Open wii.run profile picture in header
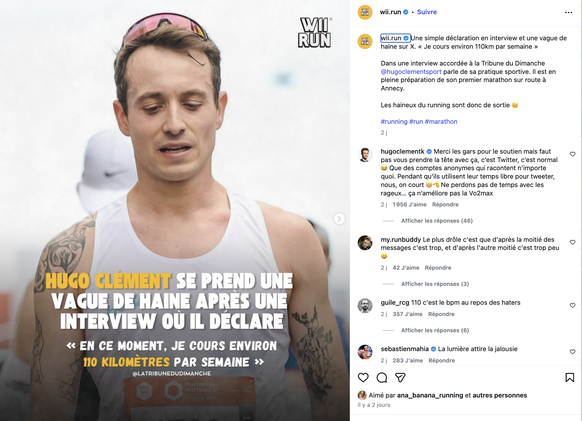This screenshot has height=421, width=582. point(365,12)
